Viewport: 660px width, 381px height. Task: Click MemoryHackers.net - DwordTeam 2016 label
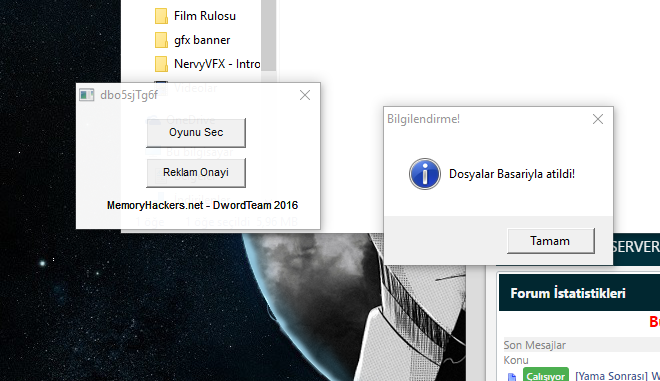202,205
